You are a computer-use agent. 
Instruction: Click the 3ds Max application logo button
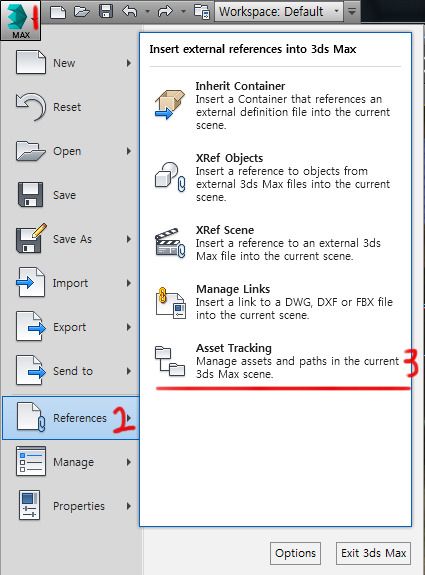click(x=21, y=20)
